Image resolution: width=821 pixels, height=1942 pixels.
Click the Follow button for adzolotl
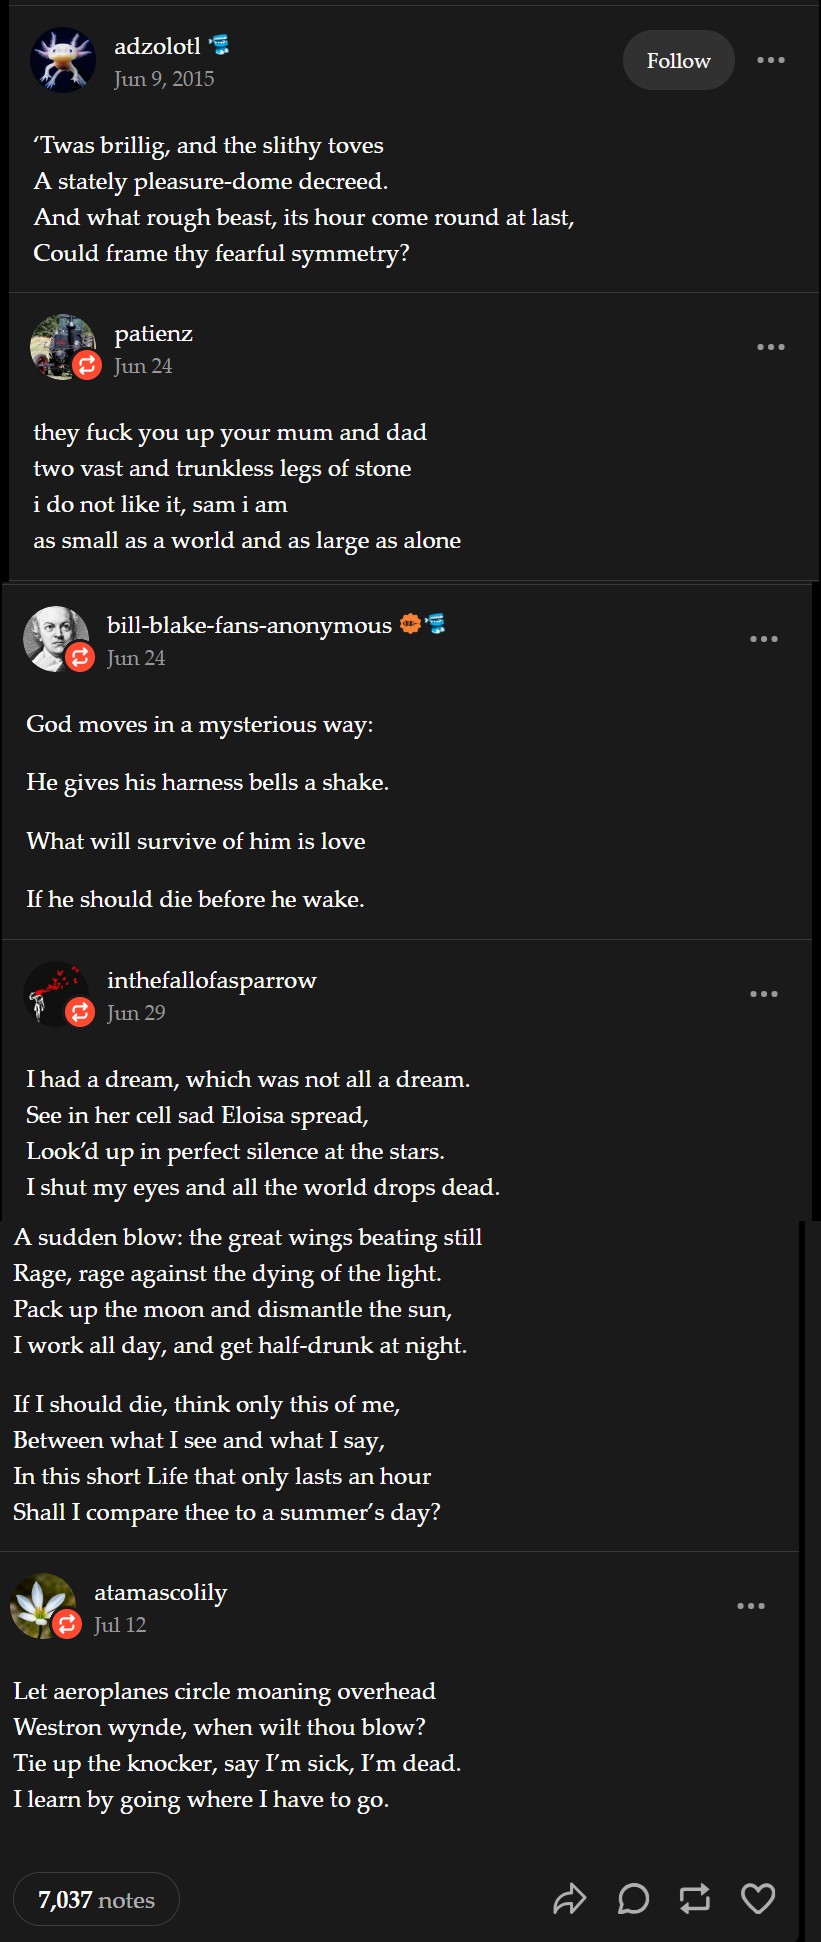click(x=678, y=61)
